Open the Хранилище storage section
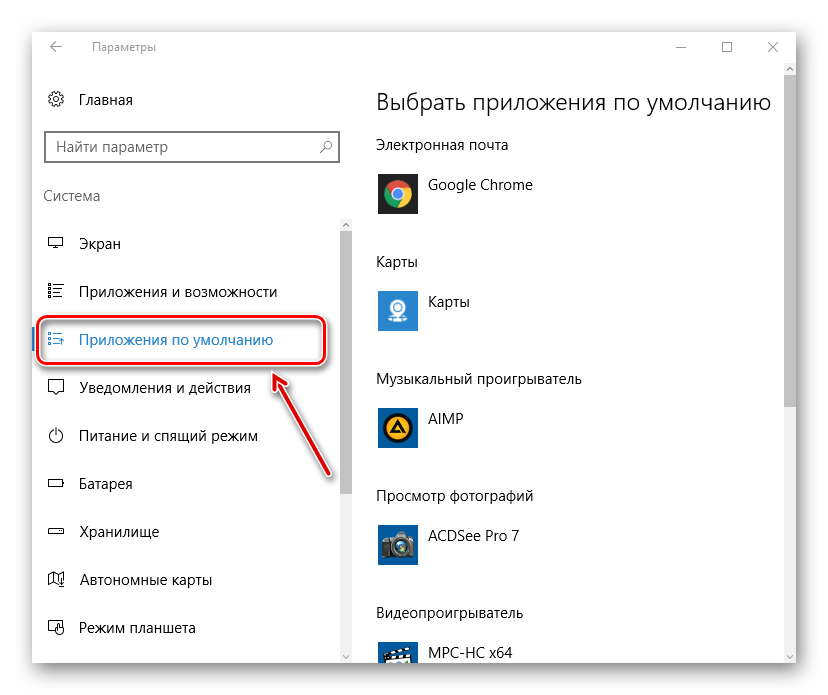828x695 pixels. (118, 532)
